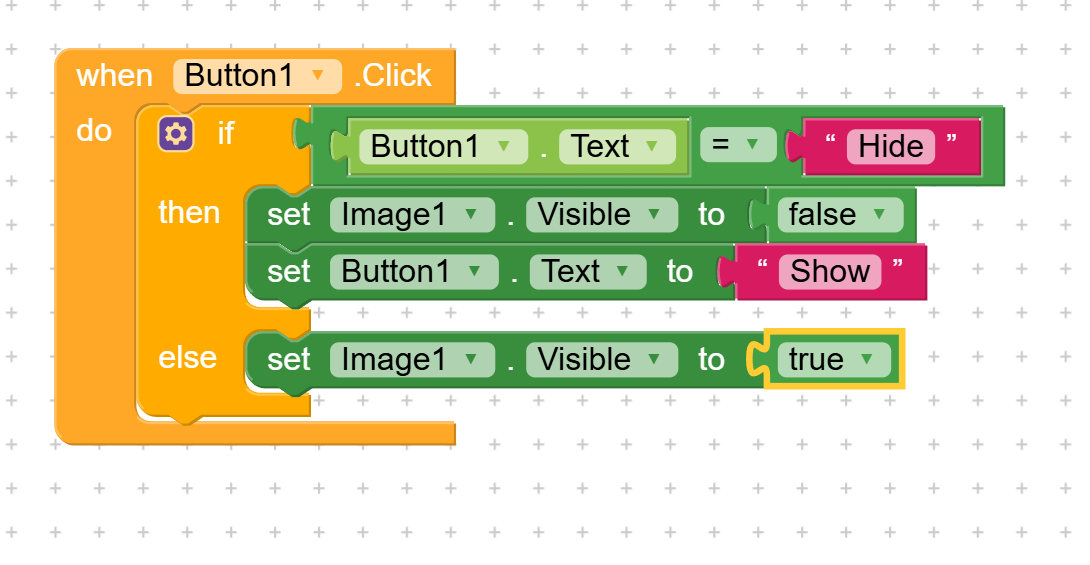Click the "else" label of if block
Image resolution: width=1090 pixels, height=565 pixels.
click(x=187, y=357)
